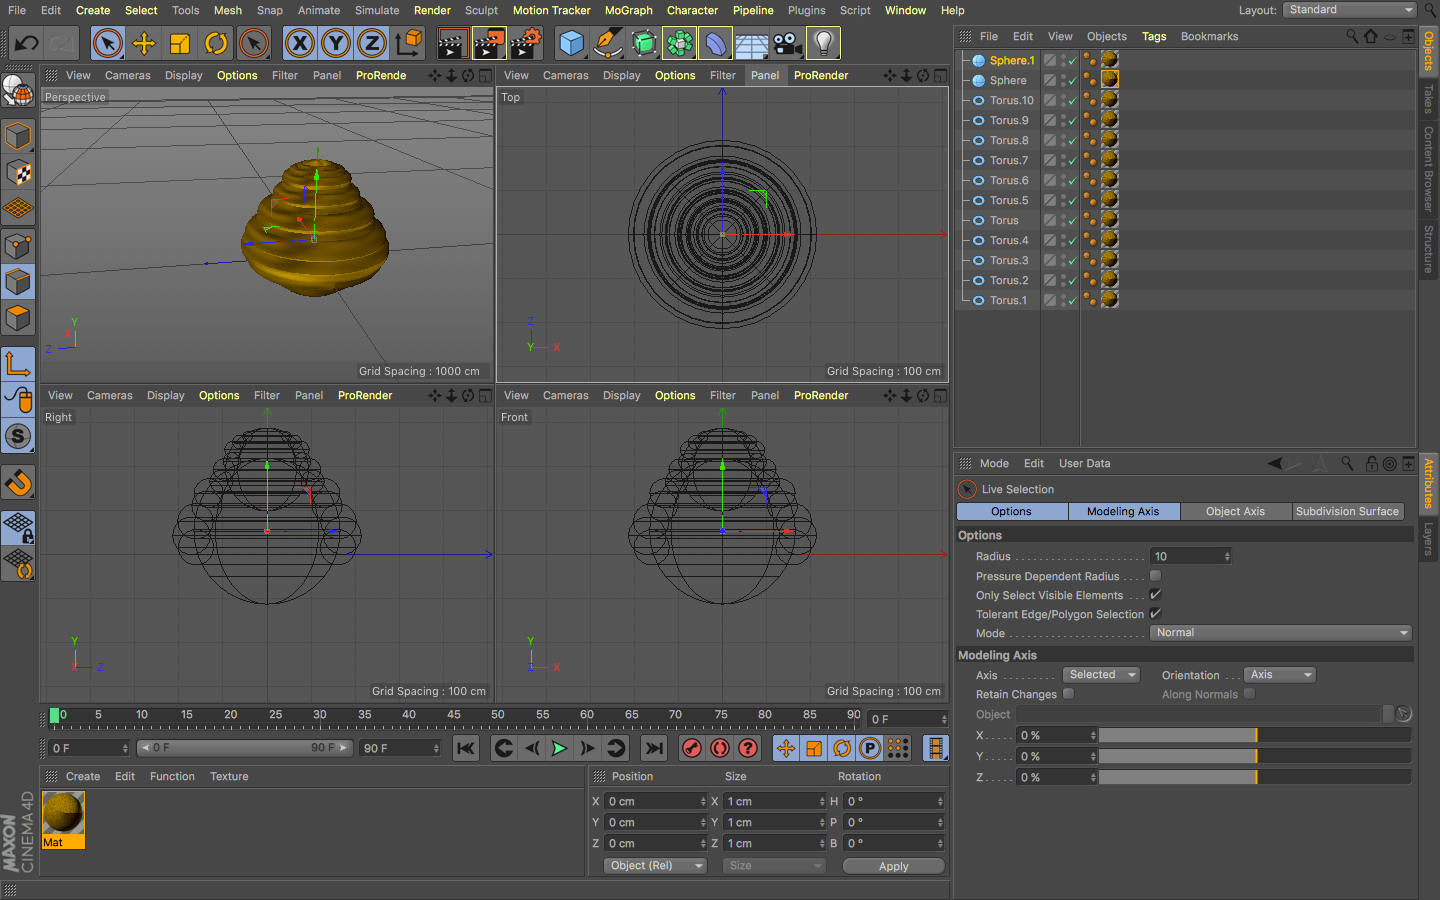Screen dimensions: 1440x900
Task: Open the Edit Render Settings icon
Action: pyautogui.click(x=525, y=43)
